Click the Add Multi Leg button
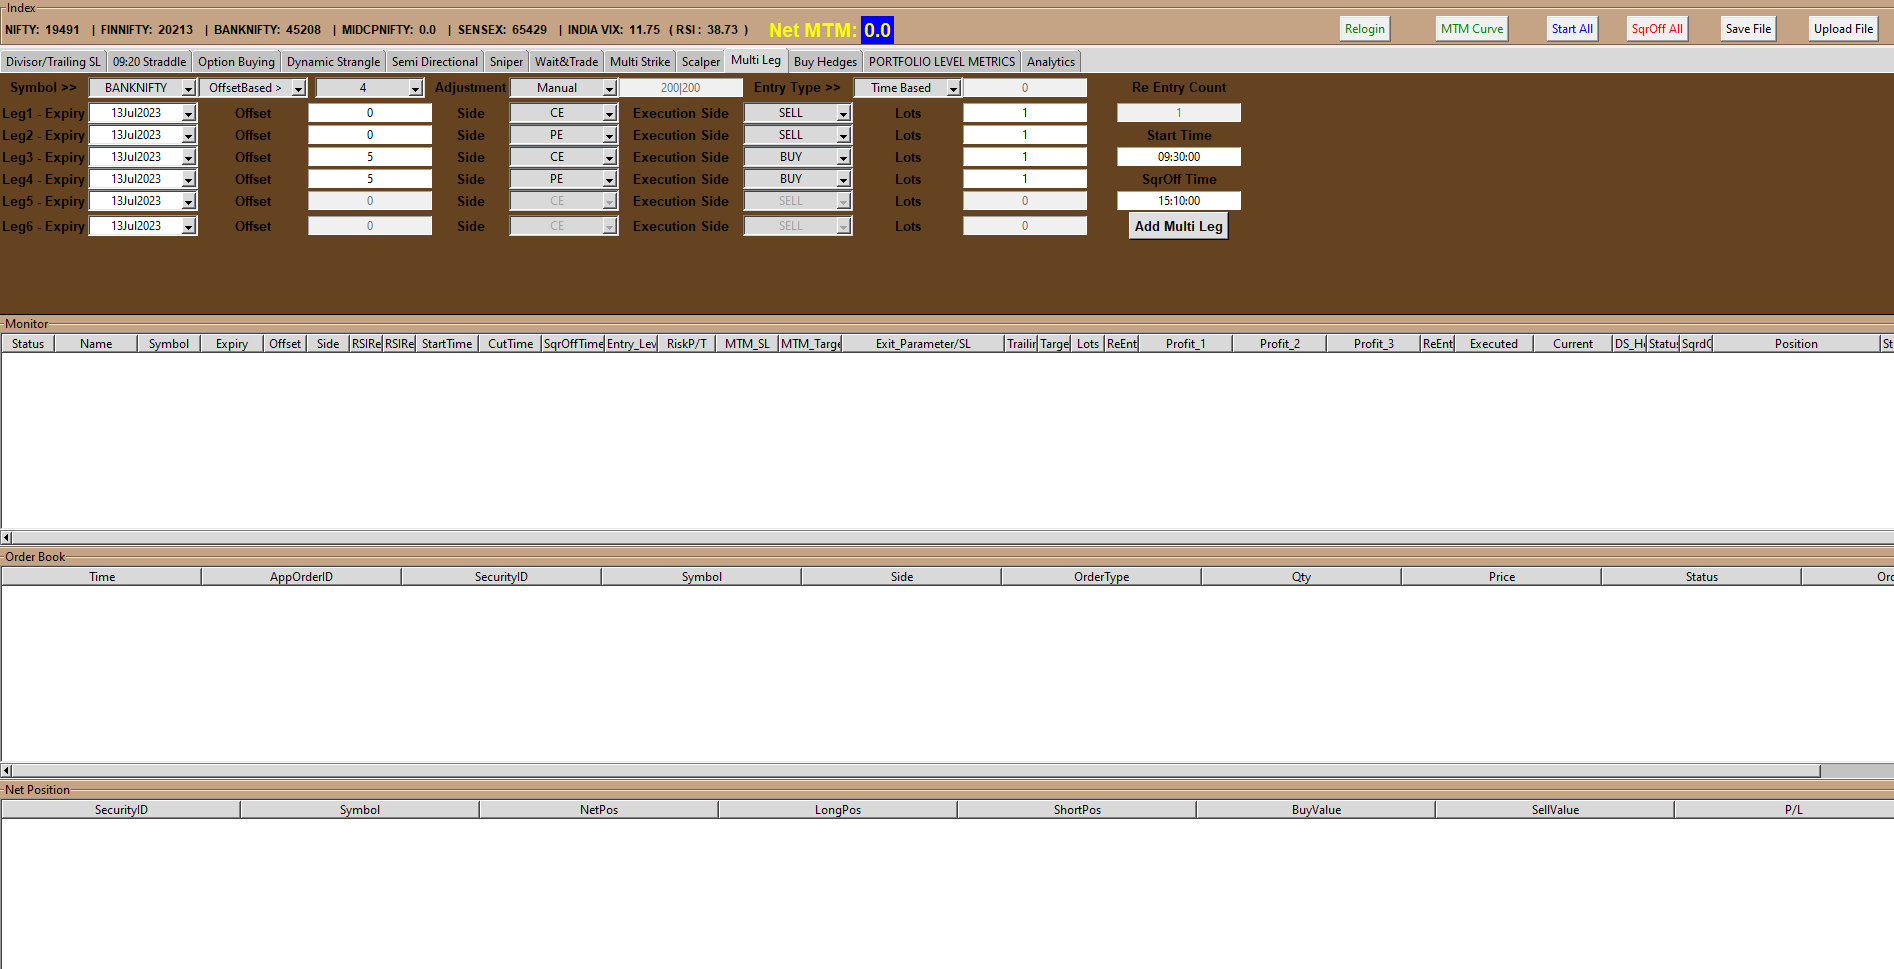The image size is (1894, 969). tap(1178, 226)
